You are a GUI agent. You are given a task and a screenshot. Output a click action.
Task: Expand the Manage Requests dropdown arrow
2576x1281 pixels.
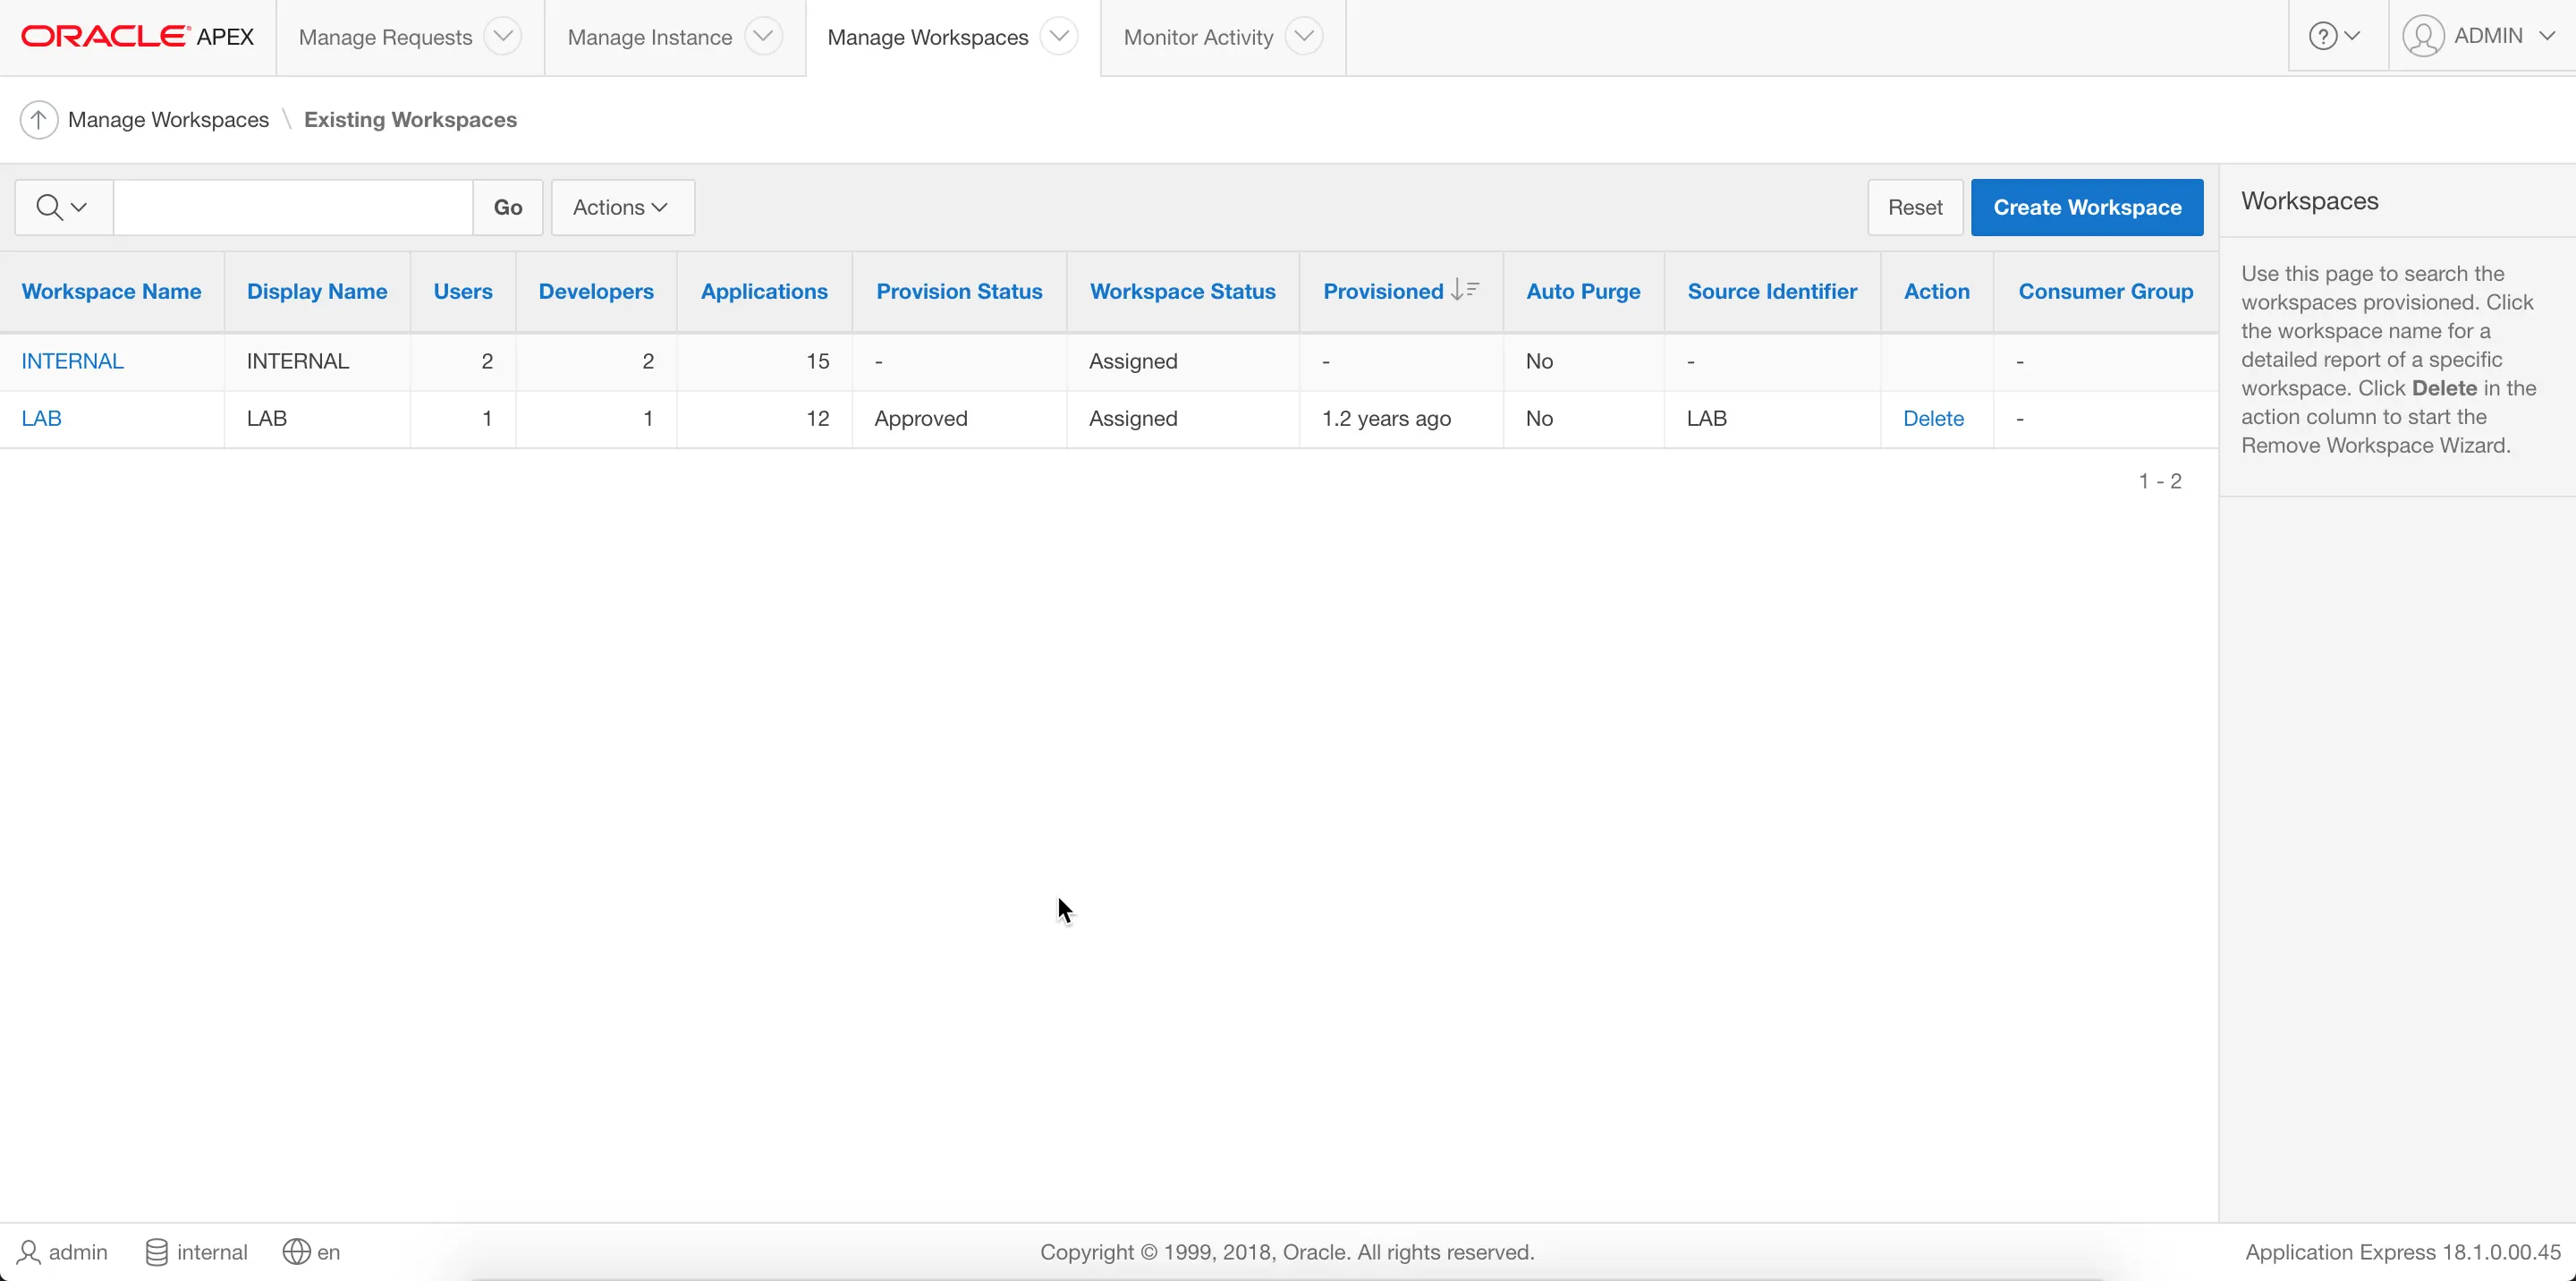[x=503, y=37]
